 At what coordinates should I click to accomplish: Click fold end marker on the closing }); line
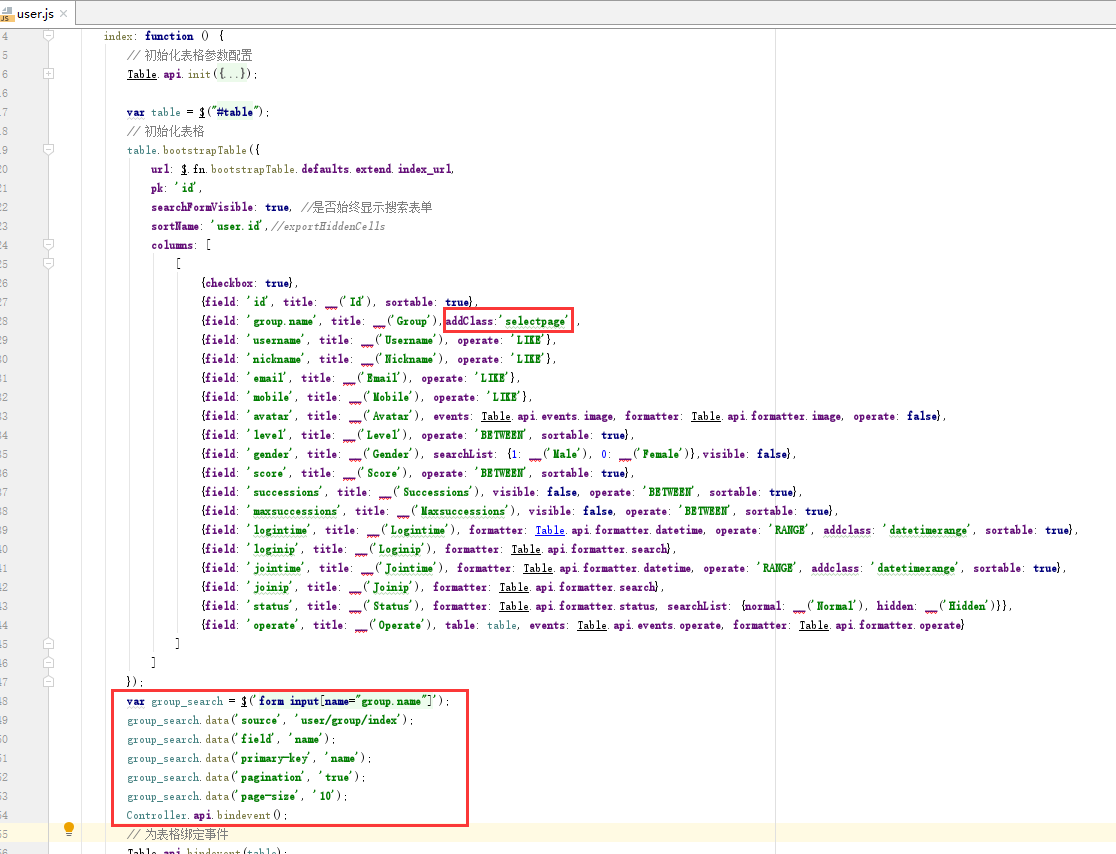tap(48, 681)
